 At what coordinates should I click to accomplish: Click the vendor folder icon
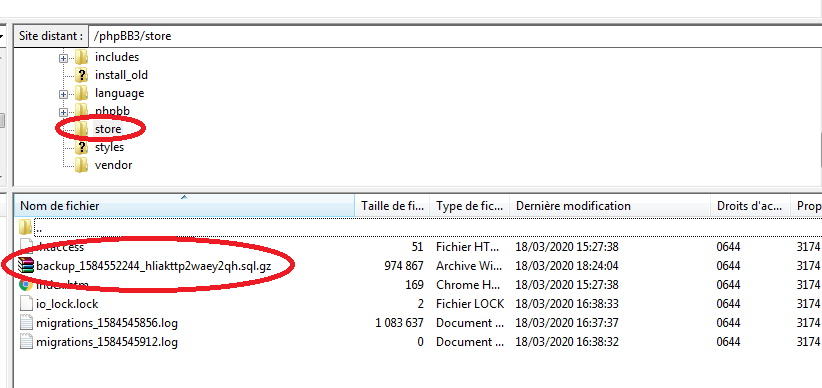click(x=81, y=165)
